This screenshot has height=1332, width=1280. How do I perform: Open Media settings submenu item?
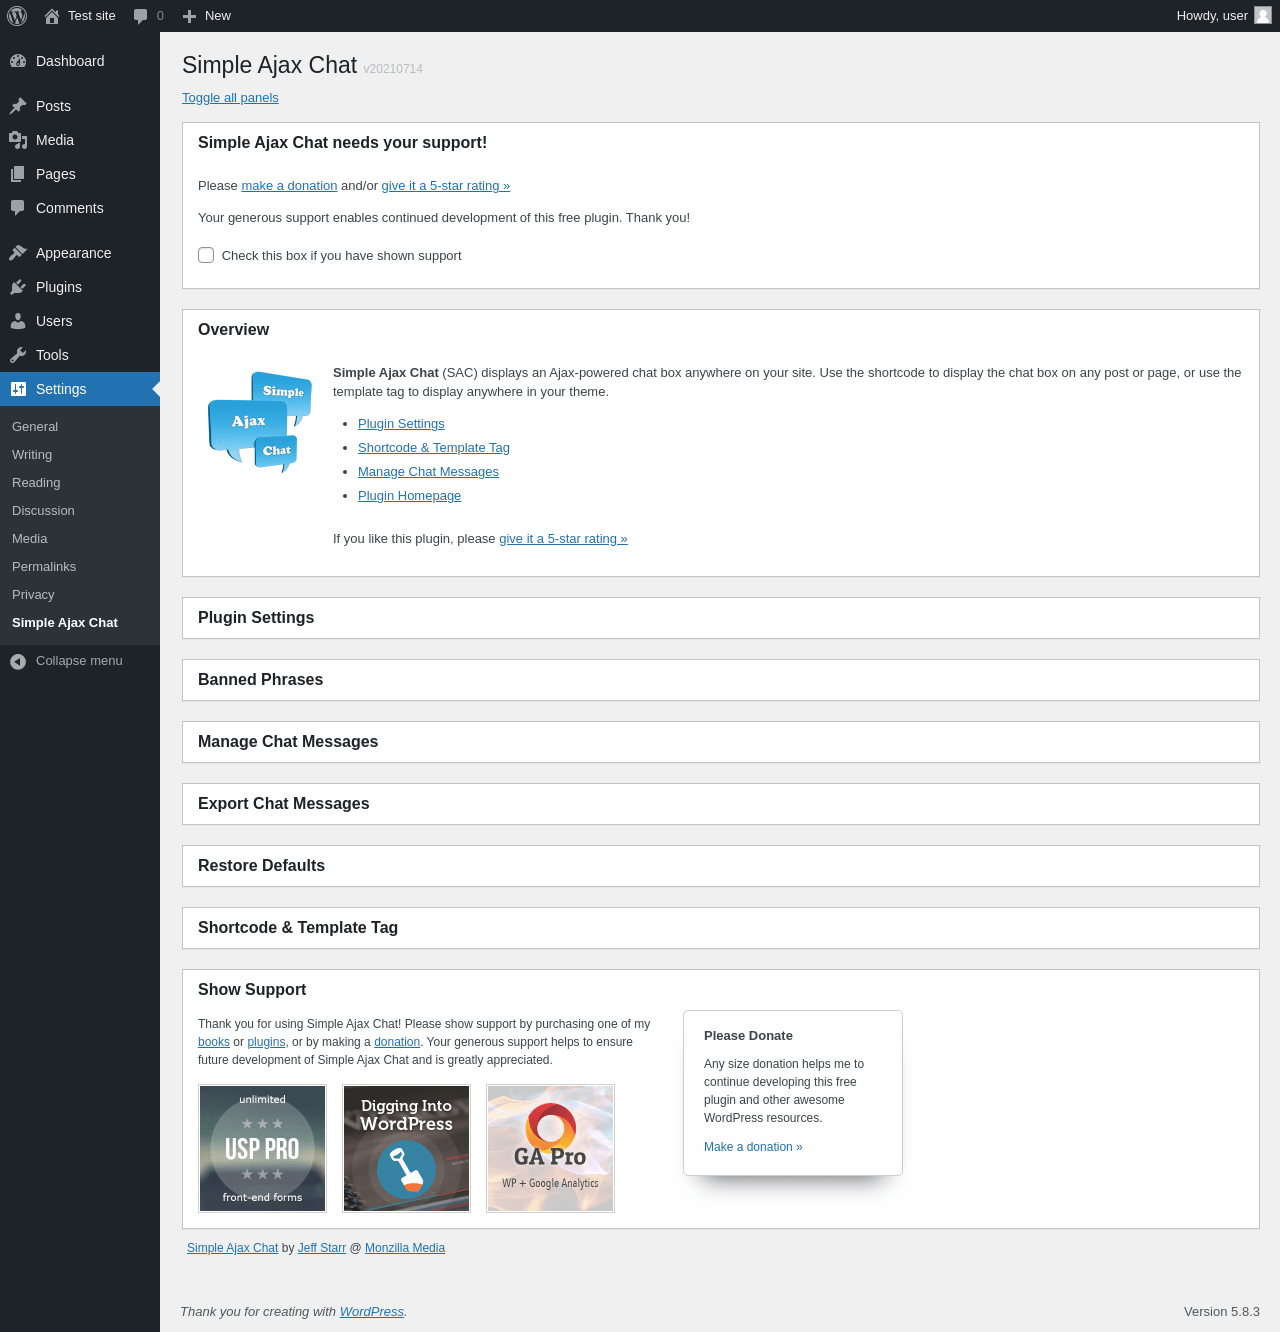pyautogui.click(x=80, y=539)
